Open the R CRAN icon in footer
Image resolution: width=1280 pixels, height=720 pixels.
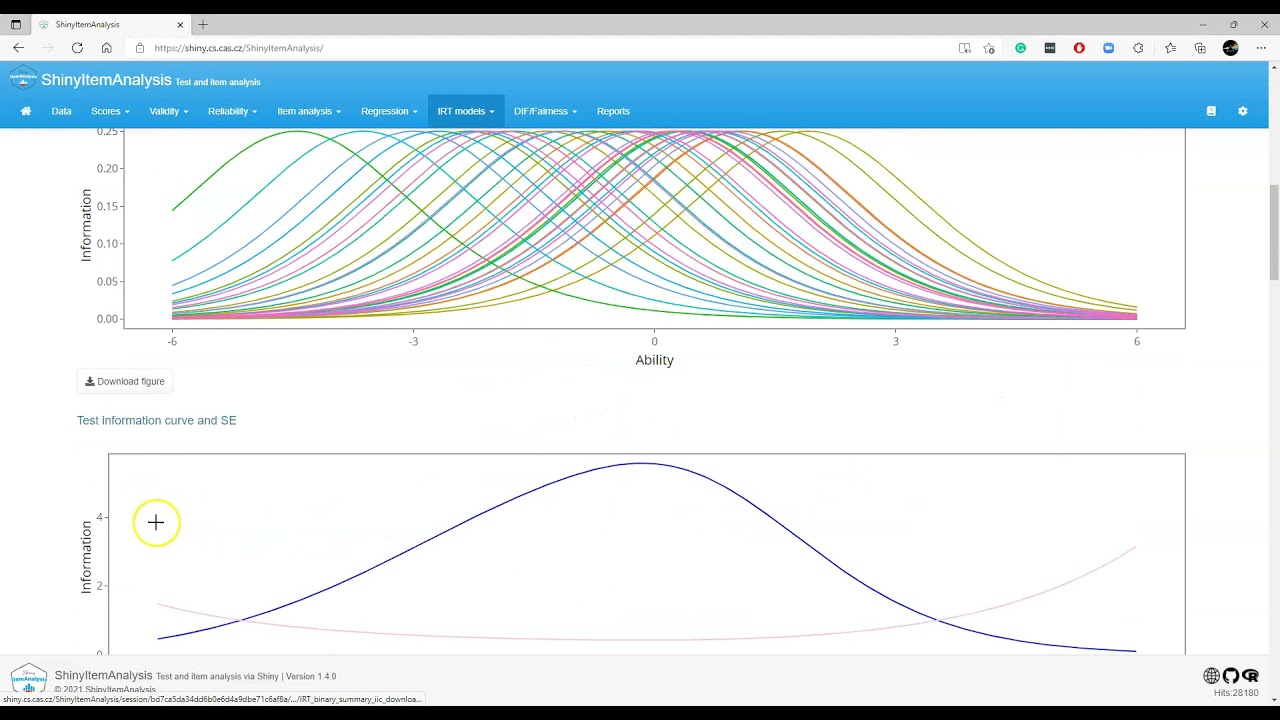click(1250, 676)
